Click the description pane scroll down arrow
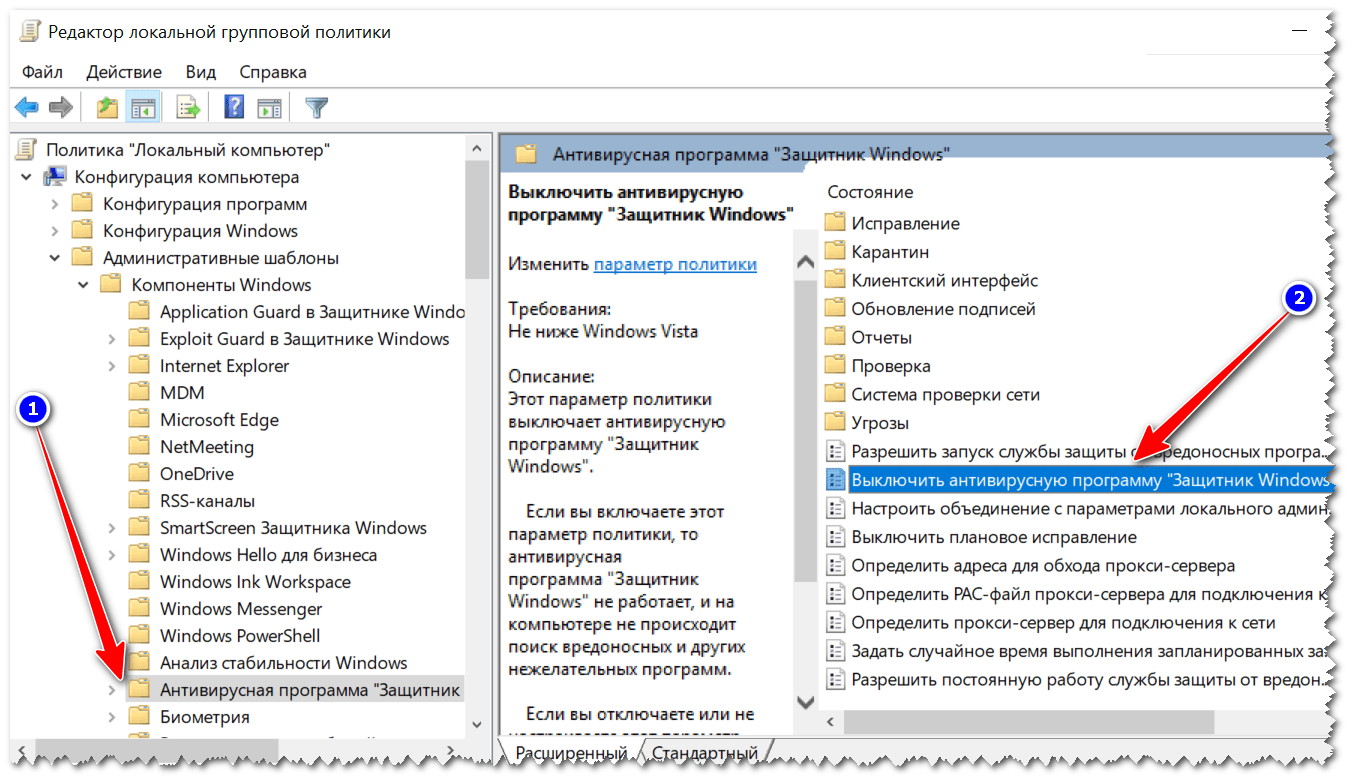 point(804,702)
